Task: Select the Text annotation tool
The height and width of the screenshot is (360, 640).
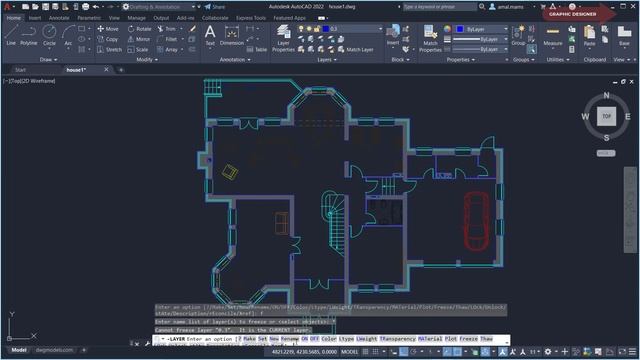Action: [210, 35]
